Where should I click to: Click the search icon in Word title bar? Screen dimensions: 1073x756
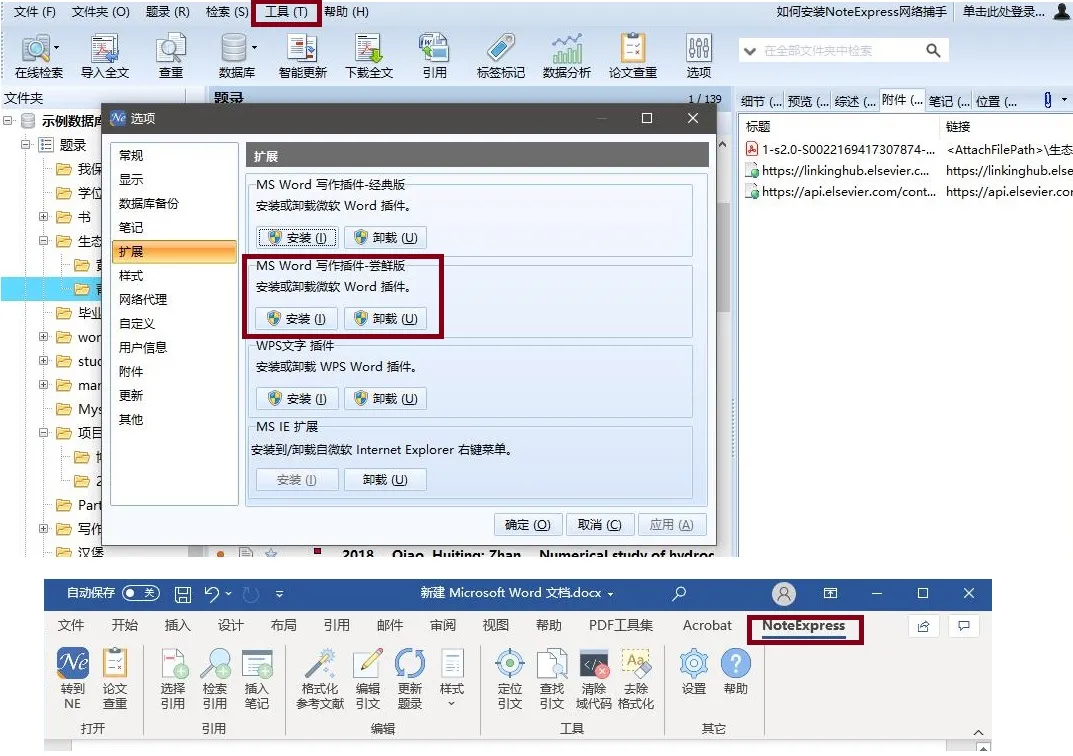pos(679,593)
